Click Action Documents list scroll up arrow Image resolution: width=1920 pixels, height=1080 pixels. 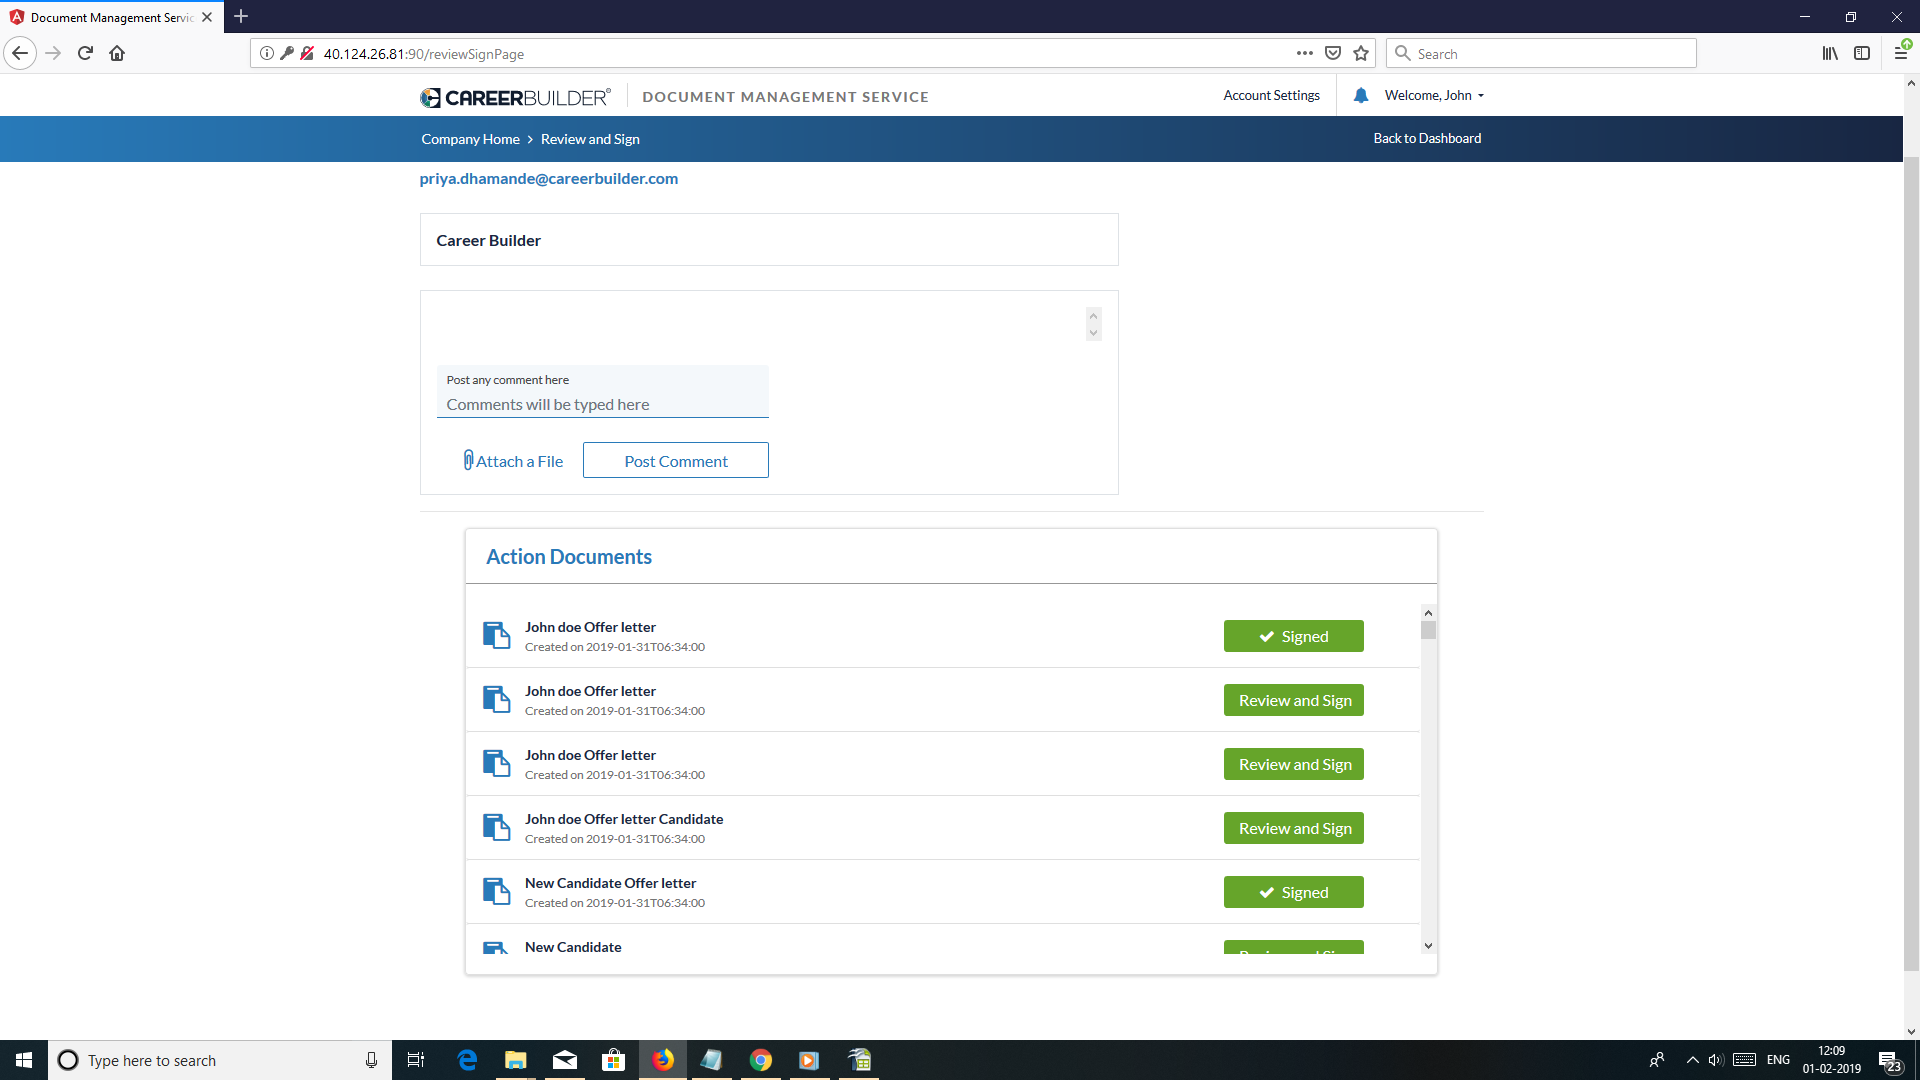pyautogui.click(x=1428, y=612)
